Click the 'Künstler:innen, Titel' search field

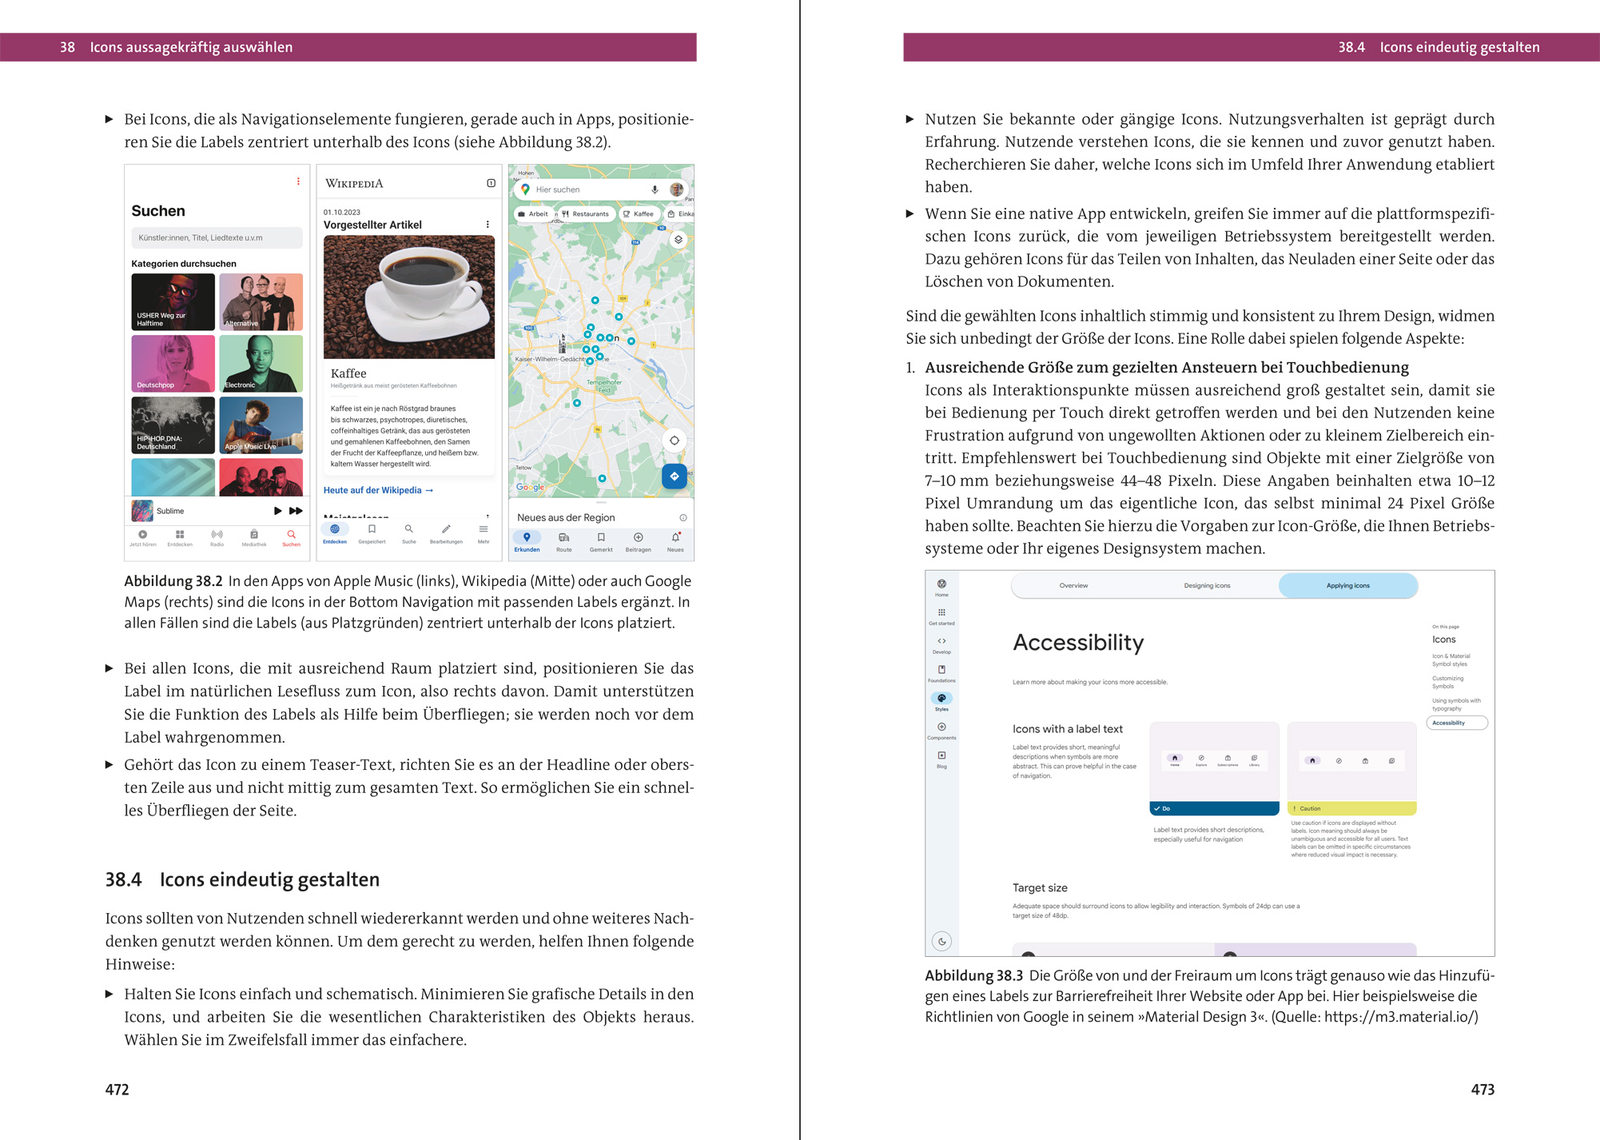217,238
